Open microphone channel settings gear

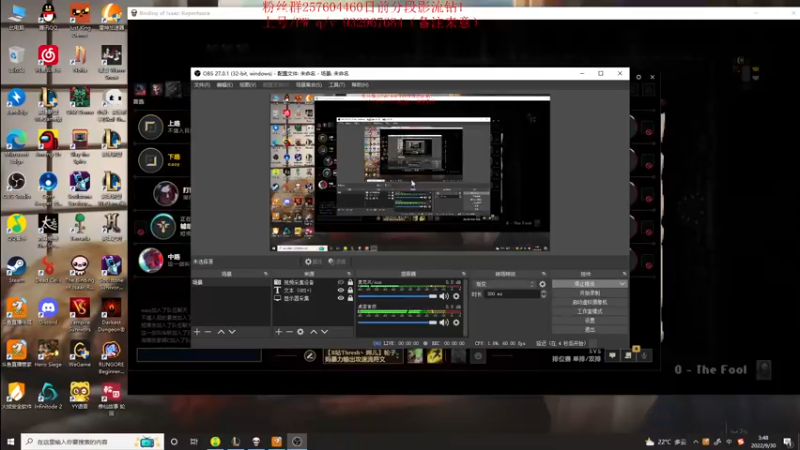pos(456,296)
